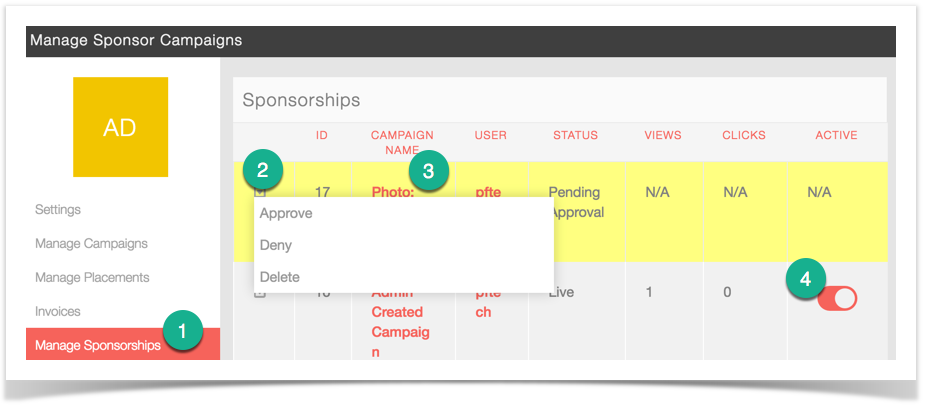Click the yellow AD avatar tile
930x409 pixels.
pos(120,127)
